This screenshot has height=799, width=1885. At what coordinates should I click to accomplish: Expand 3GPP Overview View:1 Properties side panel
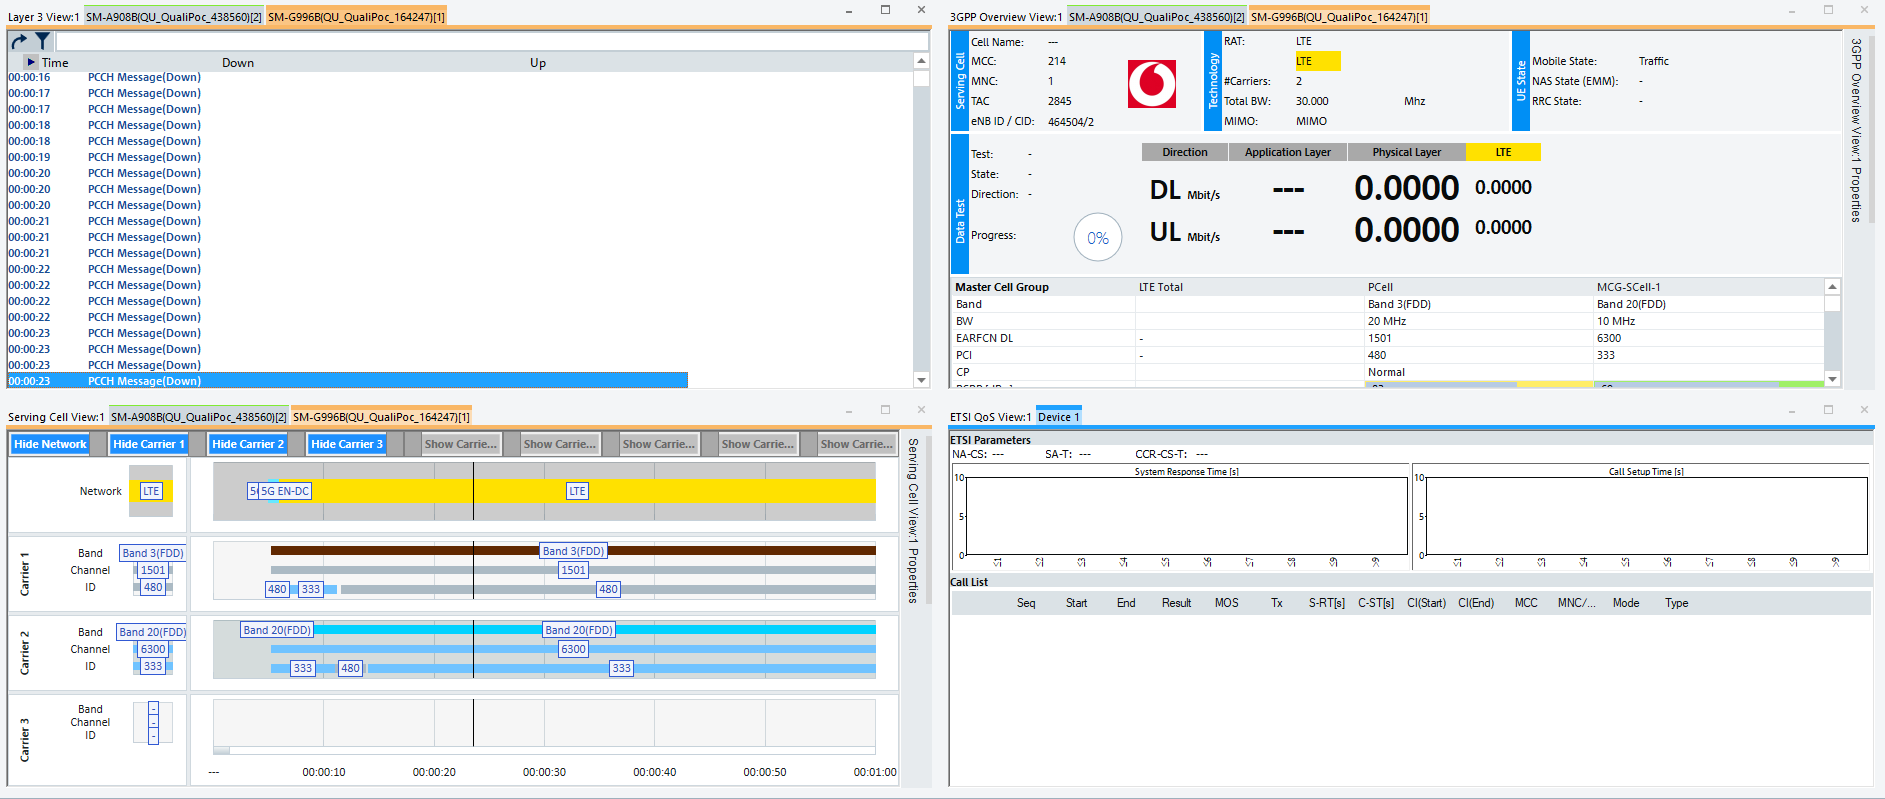(x=1856, y=130)
